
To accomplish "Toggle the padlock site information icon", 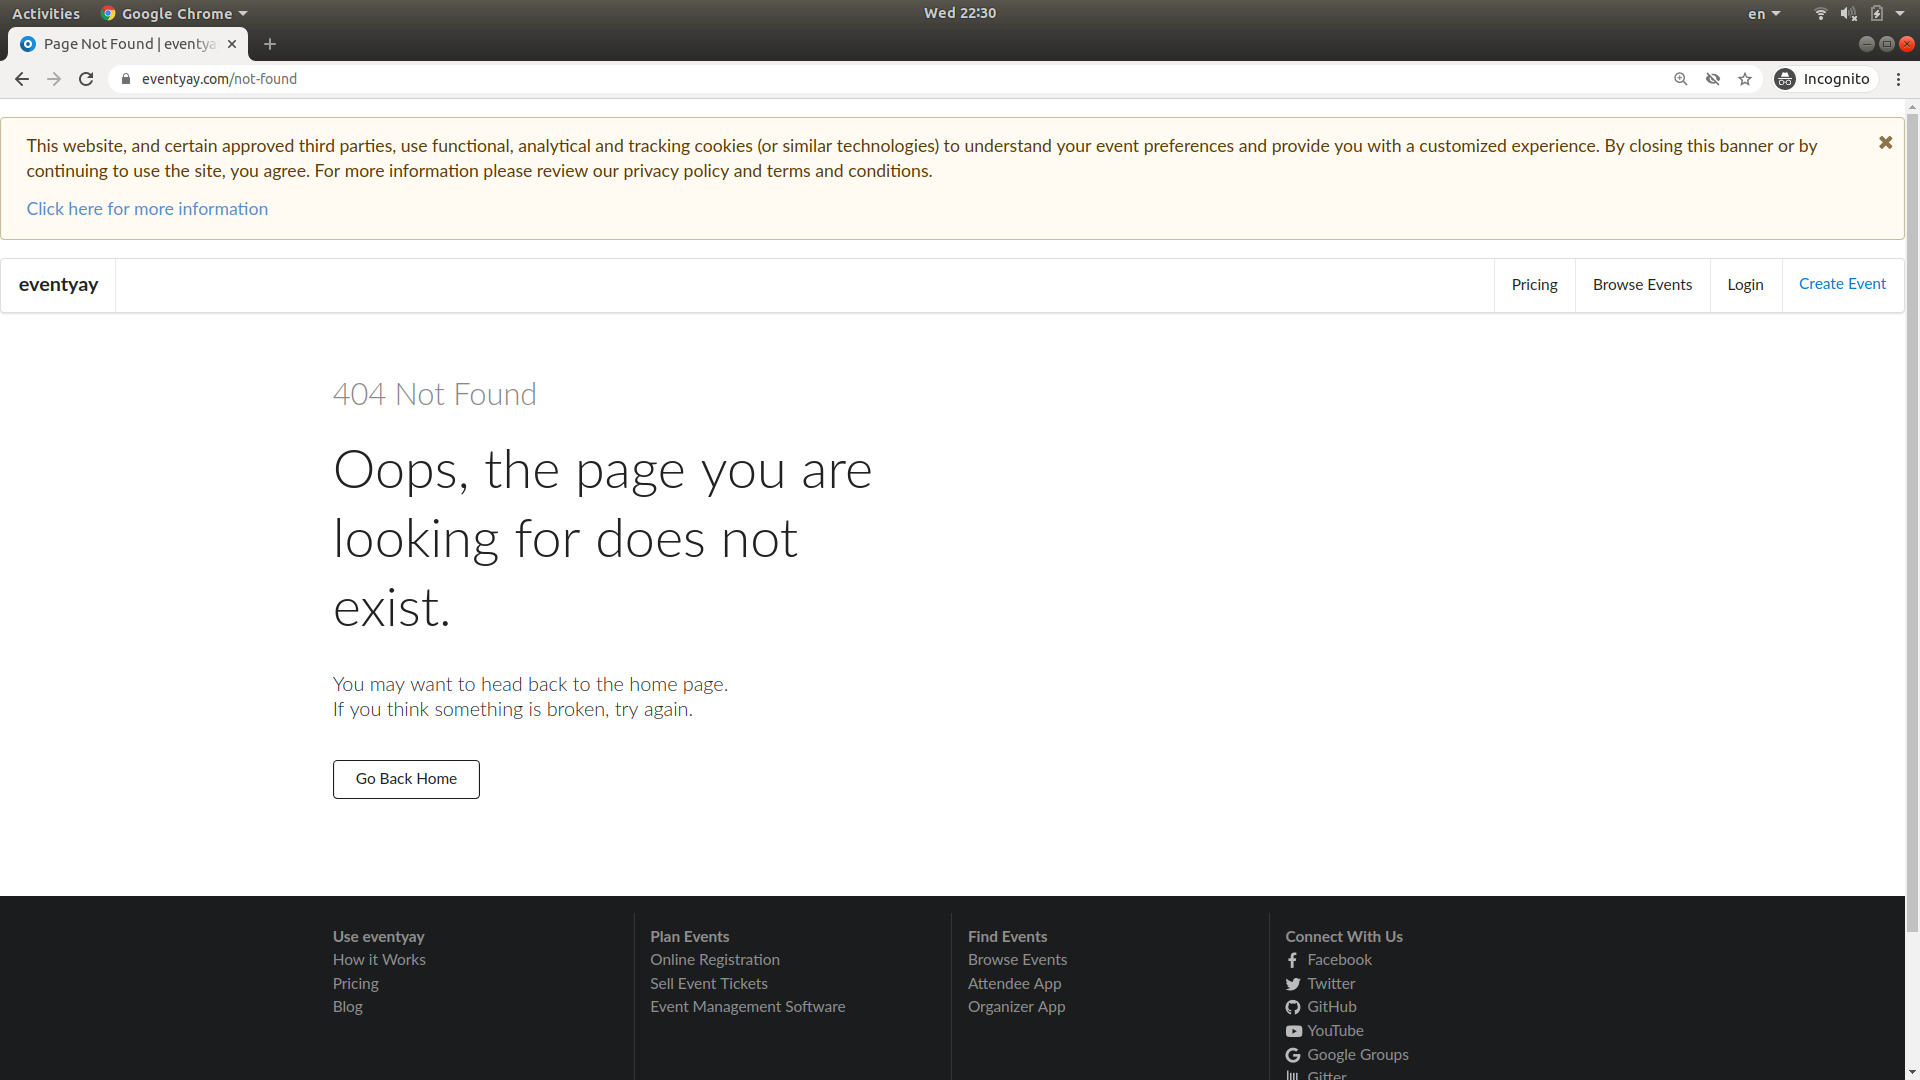I will click(x=125, y=78).
